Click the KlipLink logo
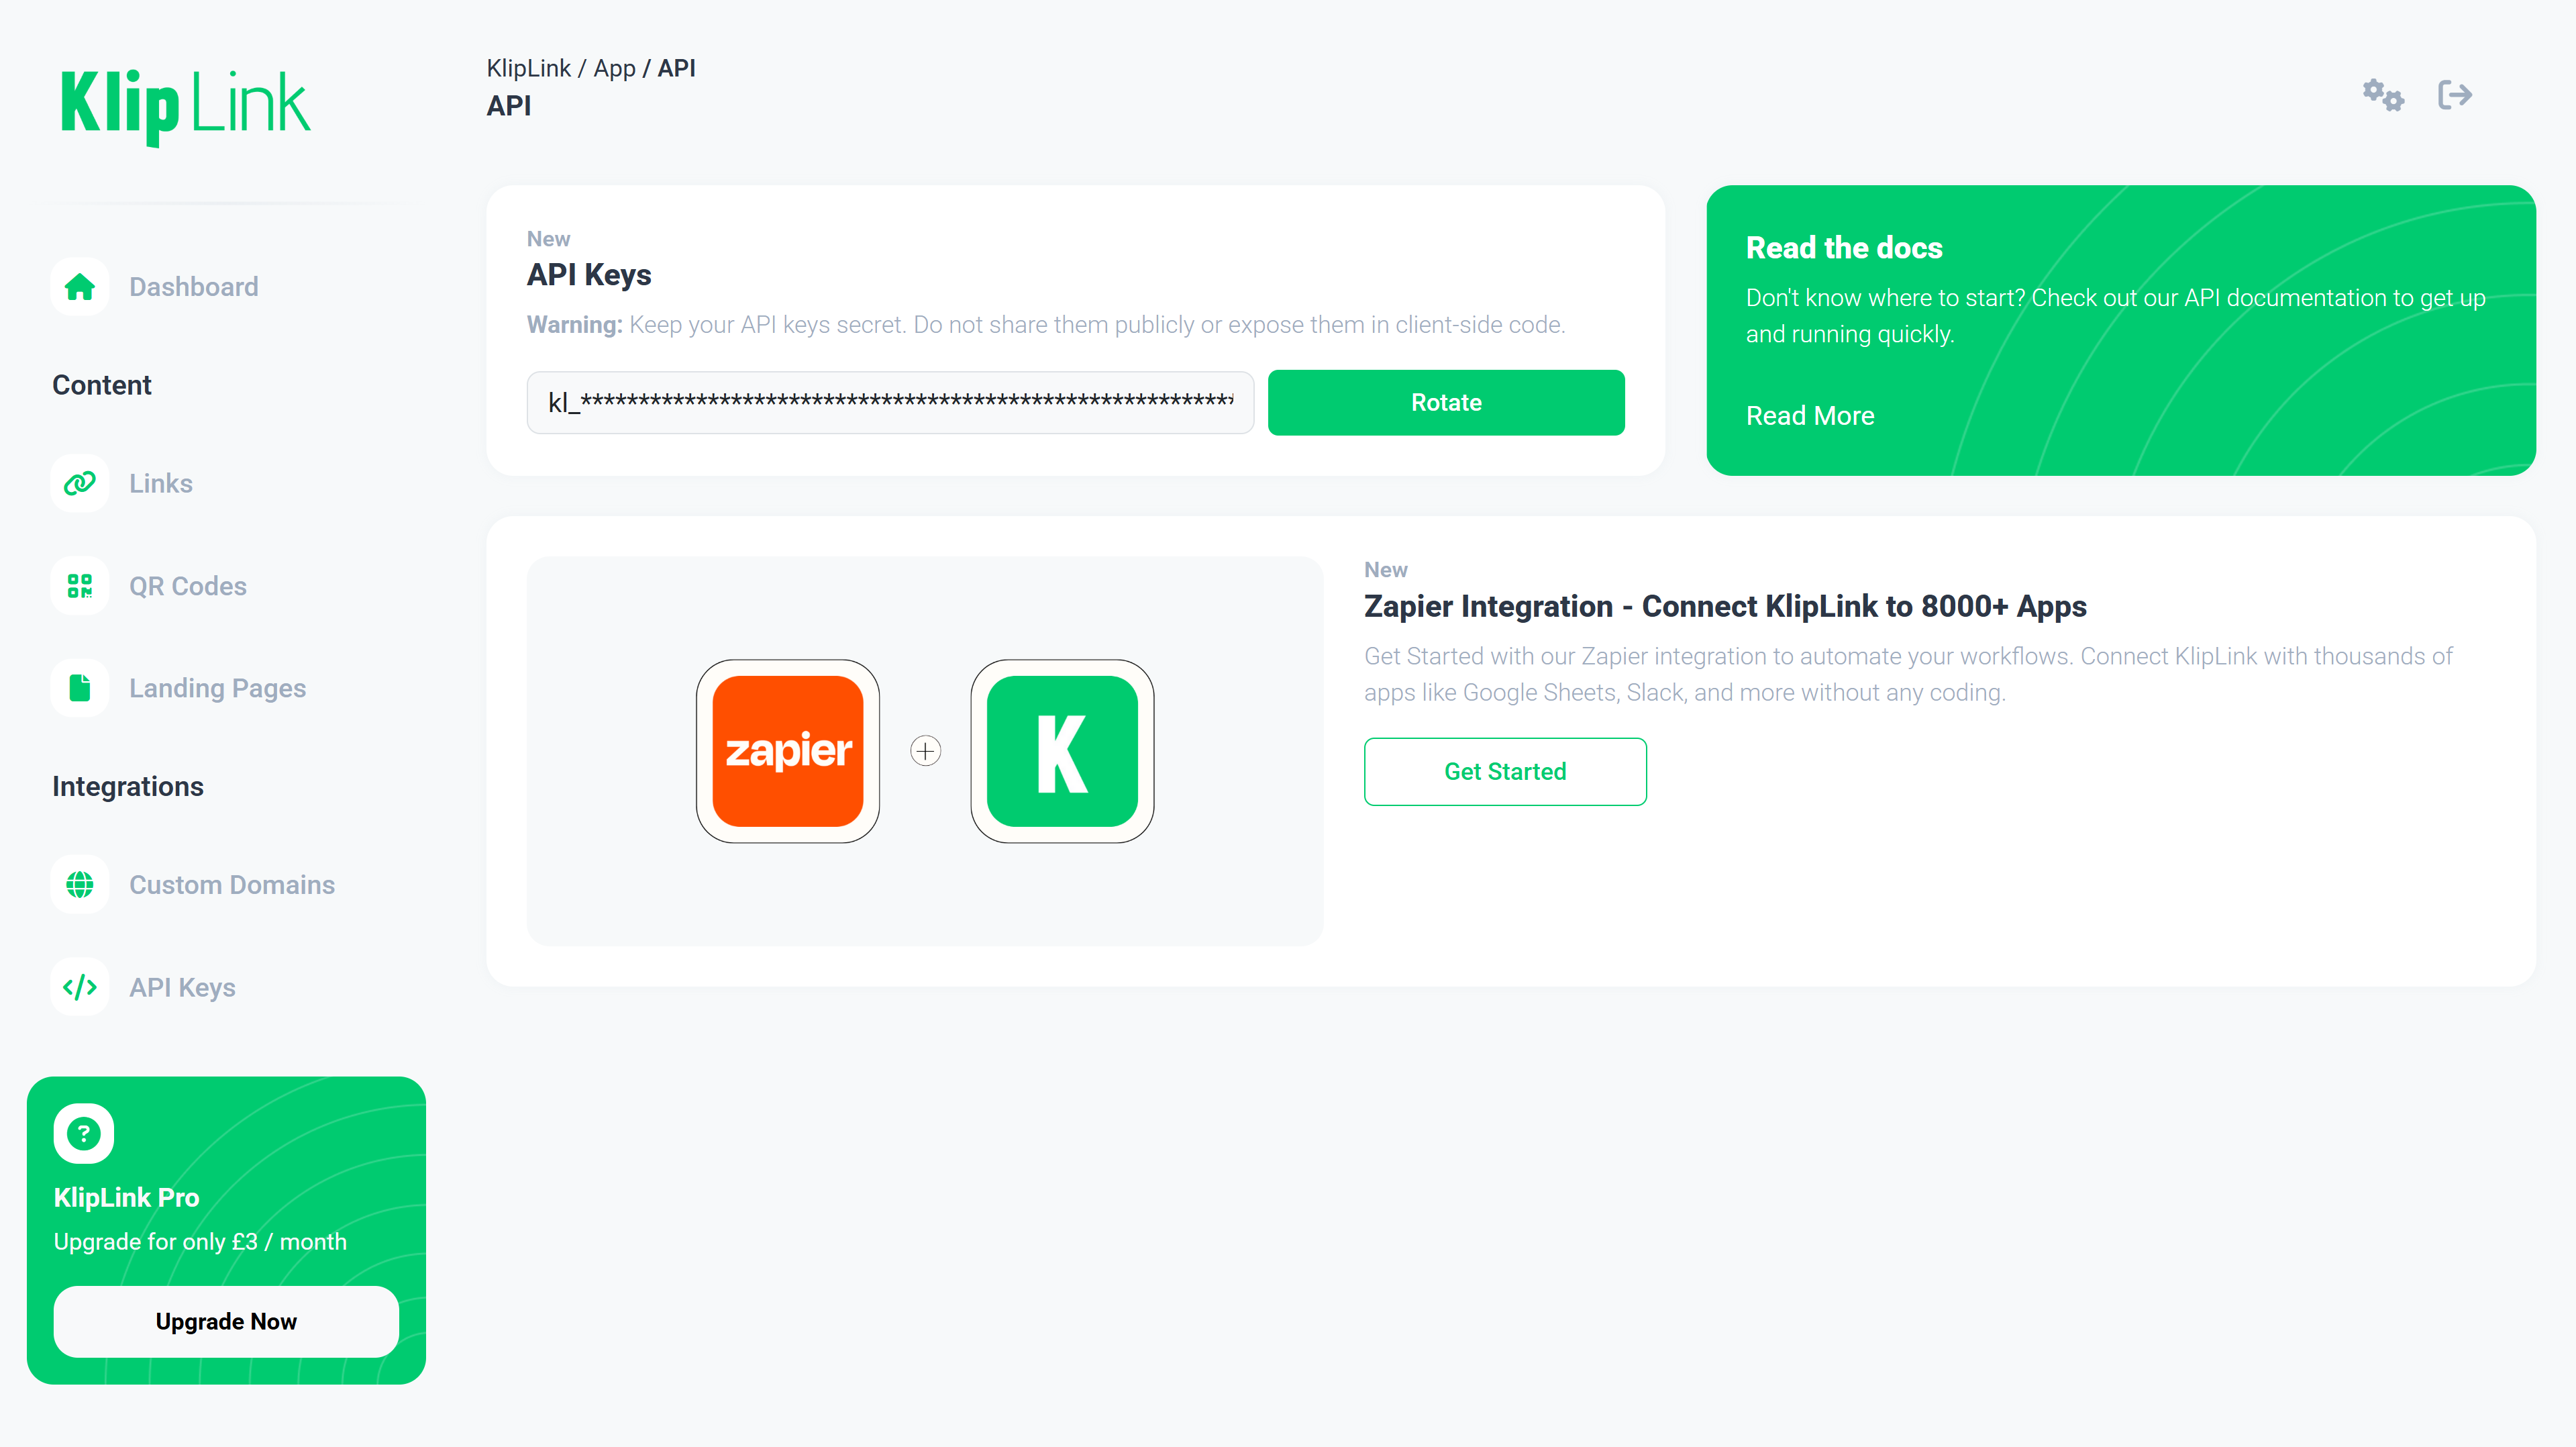 (x=185, y=104)
